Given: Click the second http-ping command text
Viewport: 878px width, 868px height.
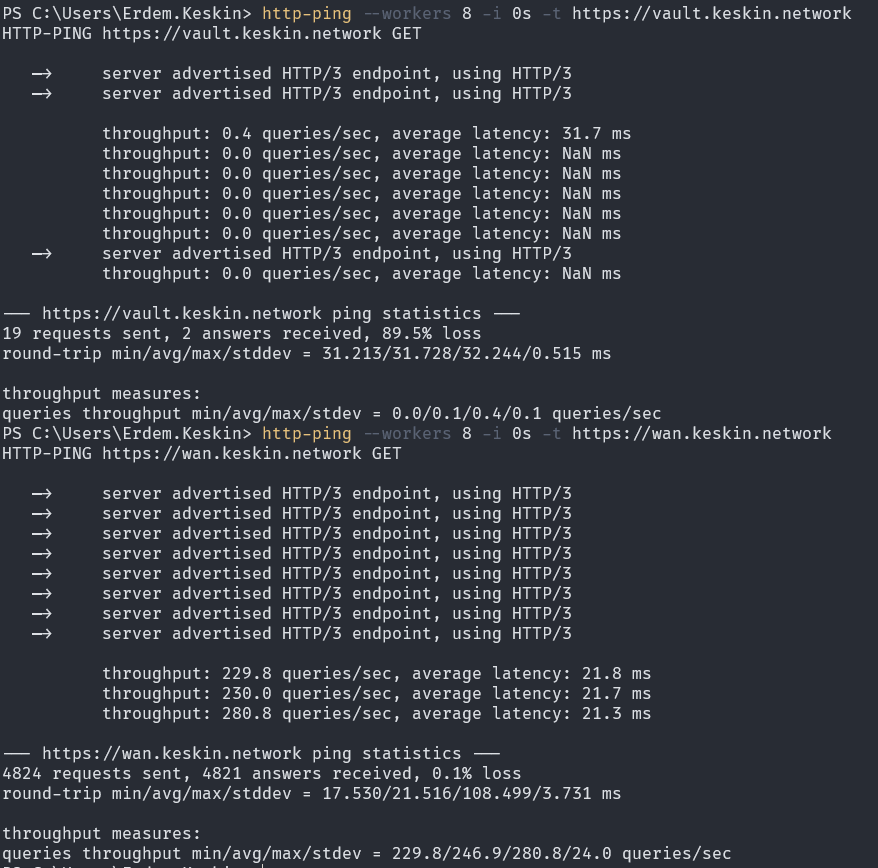Looking at the screenshot, I should pyautogui.click(x=307, y=433).
